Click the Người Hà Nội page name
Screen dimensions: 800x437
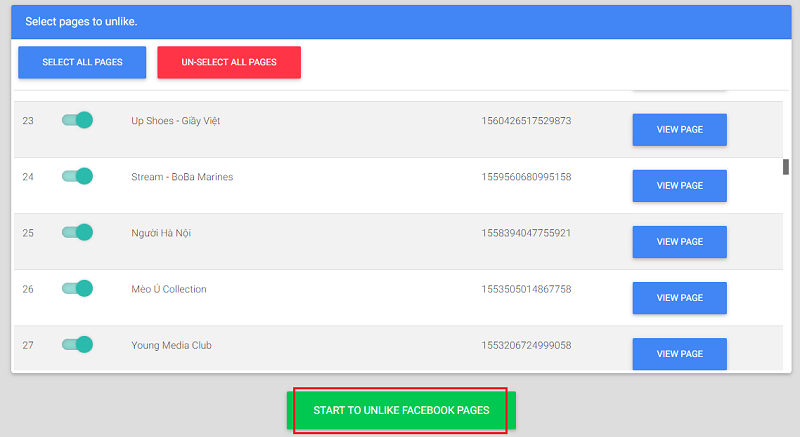[161, 233]
